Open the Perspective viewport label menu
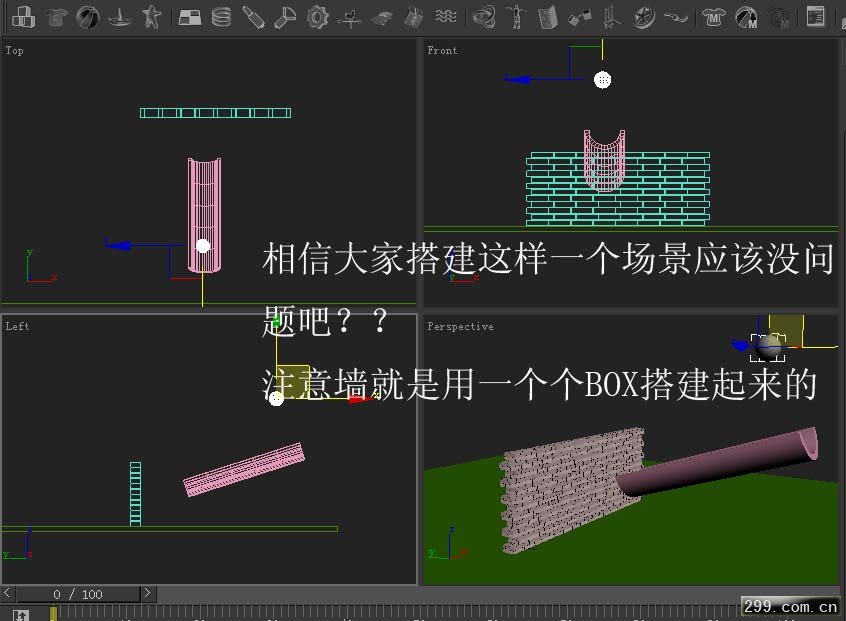 (x=460, y=327)
